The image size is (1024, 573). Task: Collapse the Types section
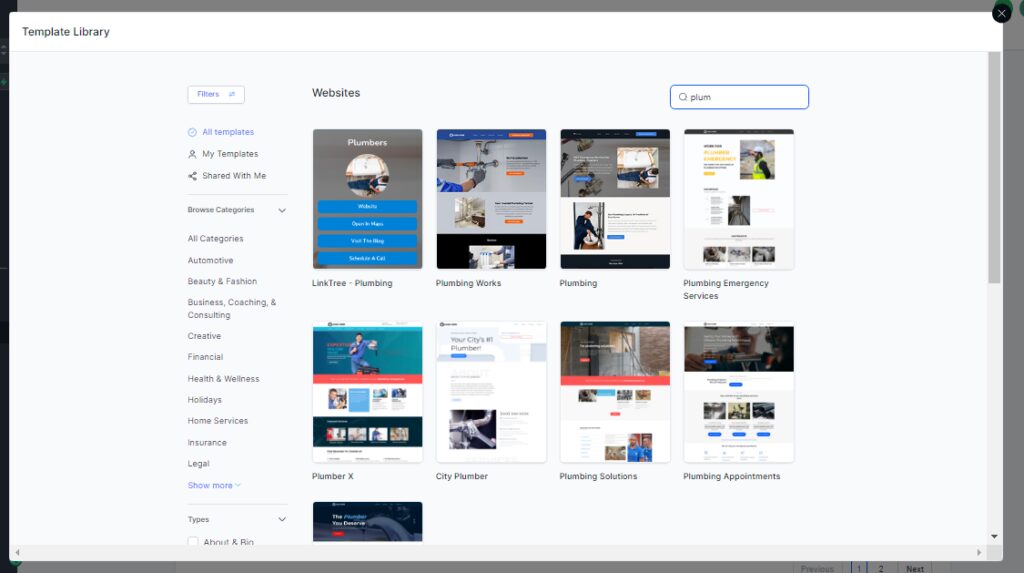pyautogui.click(x=282, y=520)
